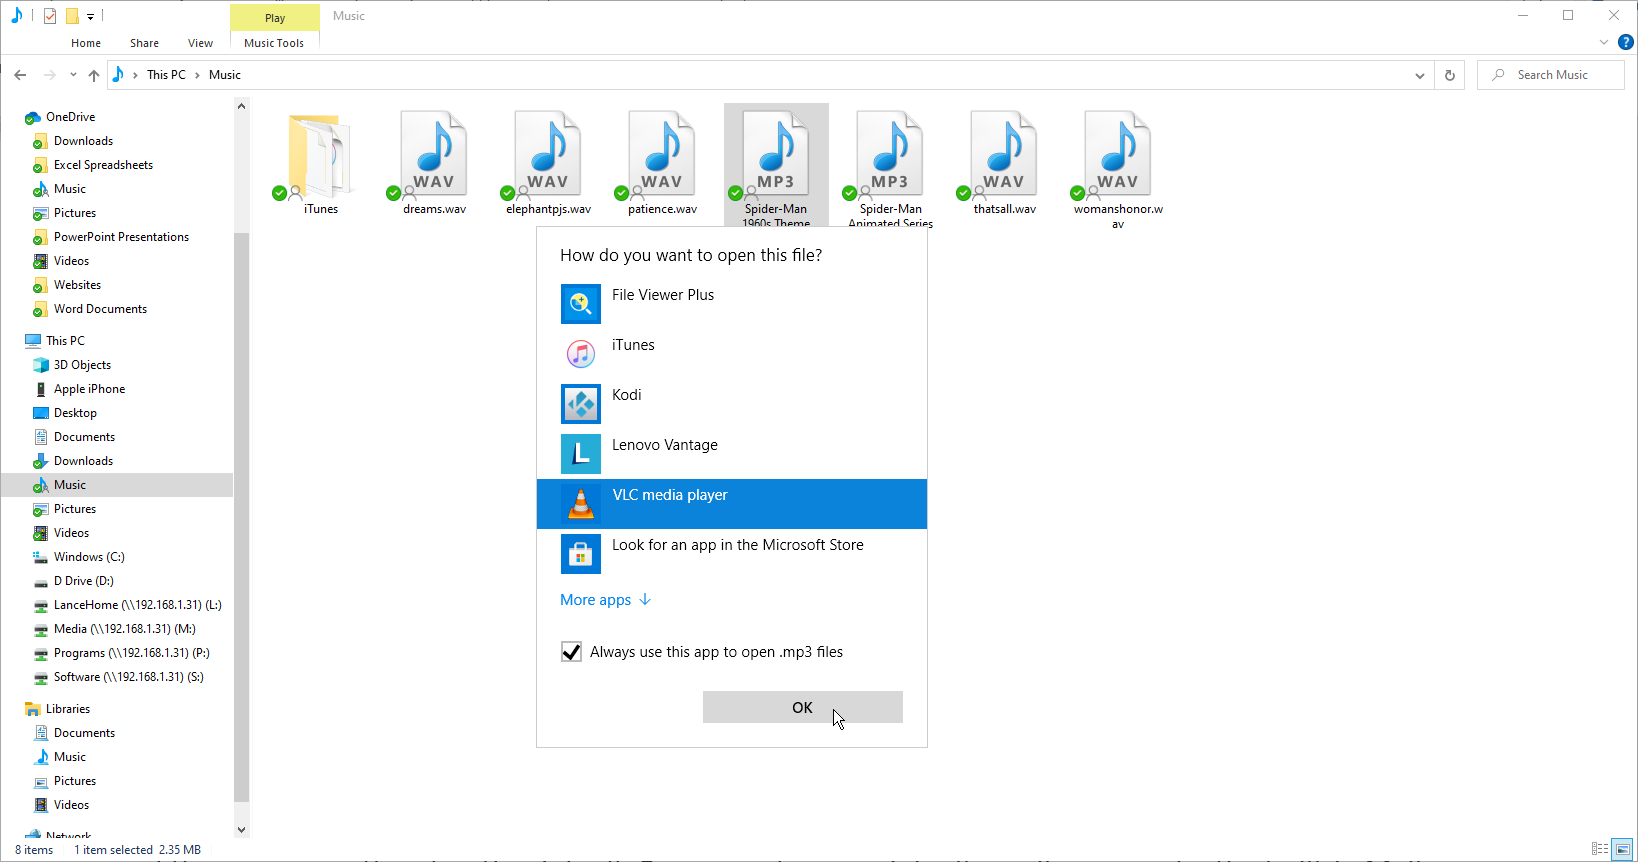
Task: Click the Back navigation arrow
Action: pos(20,75)
